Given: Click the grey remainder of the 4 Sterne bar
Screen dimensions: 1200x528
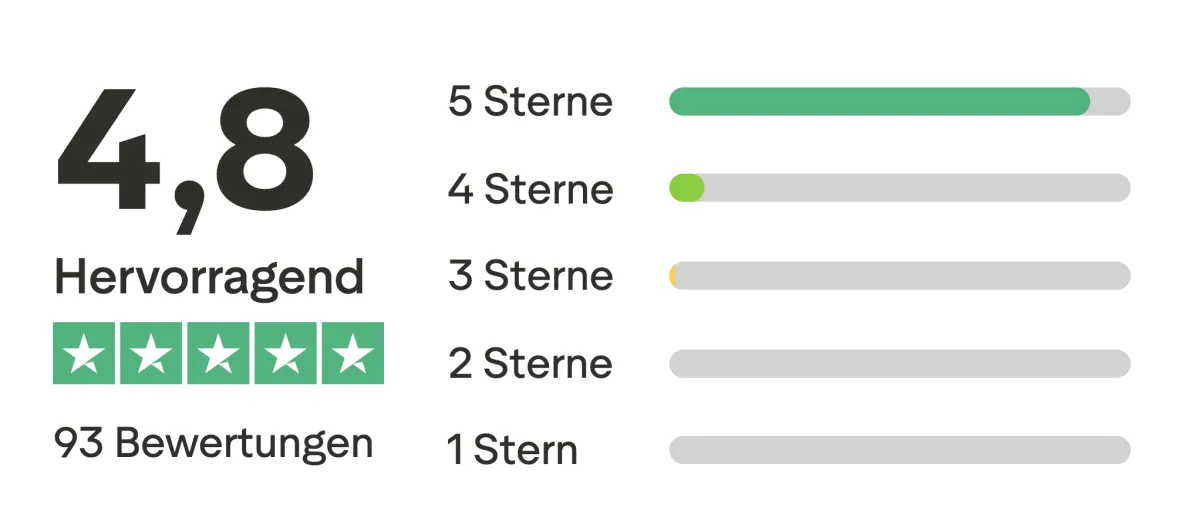Looking at the screenshot, I should [915, 188].
